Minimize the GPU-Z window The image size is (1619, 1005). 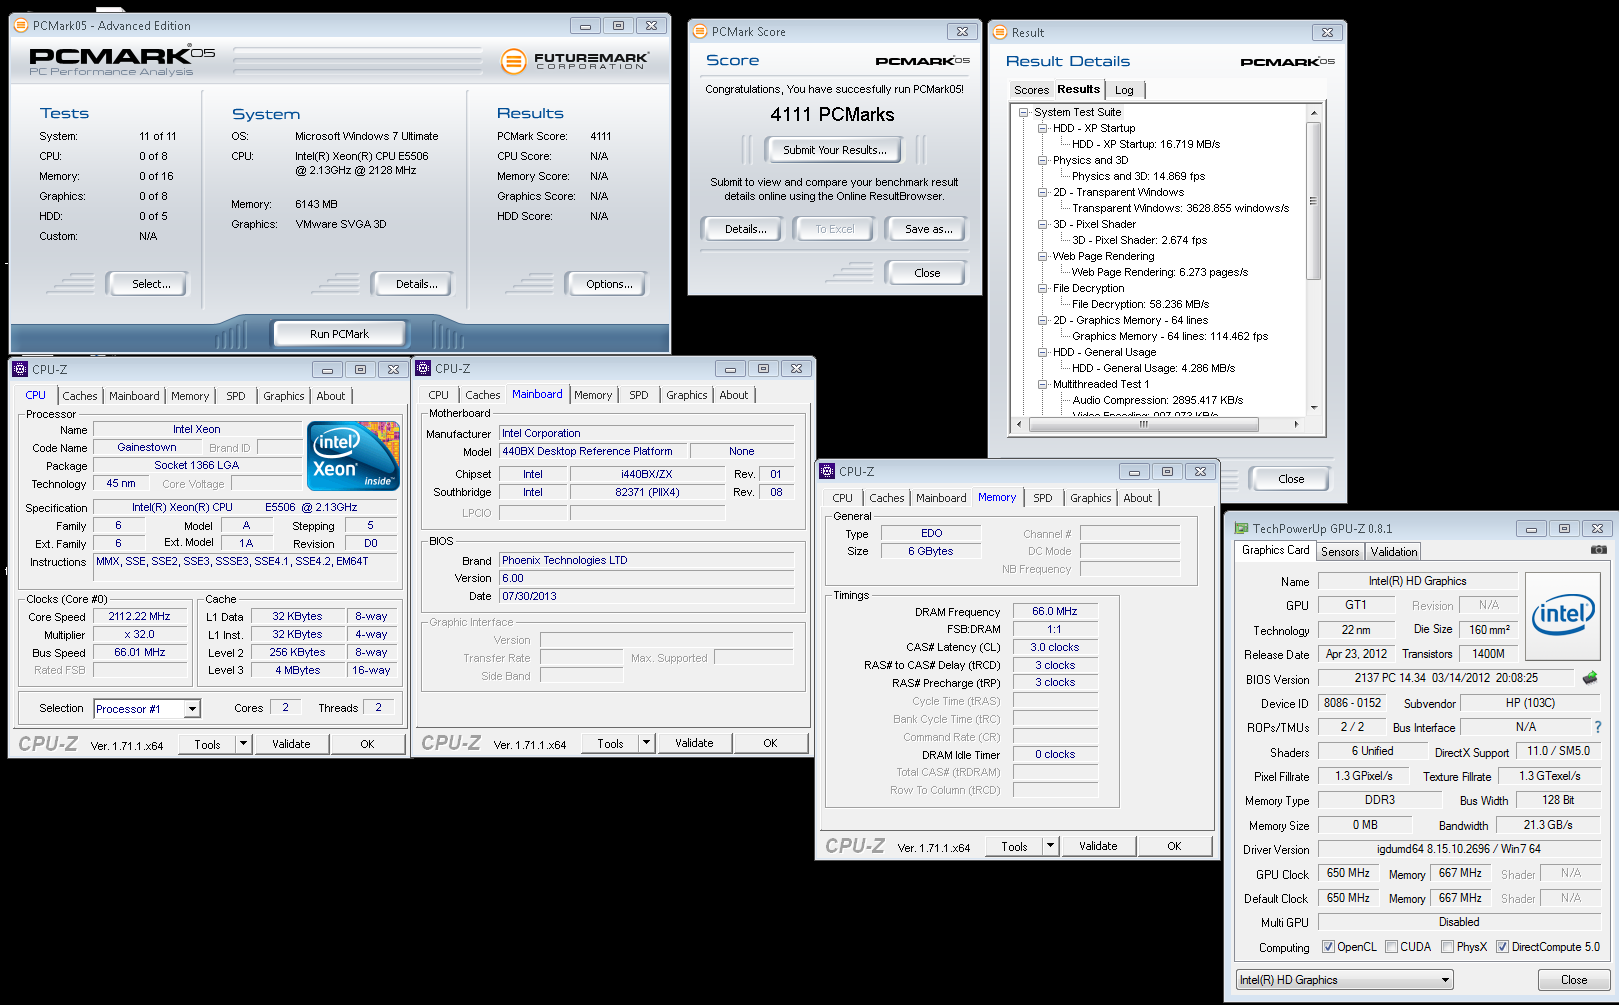pyautogui.click(x=1531, y=528)
